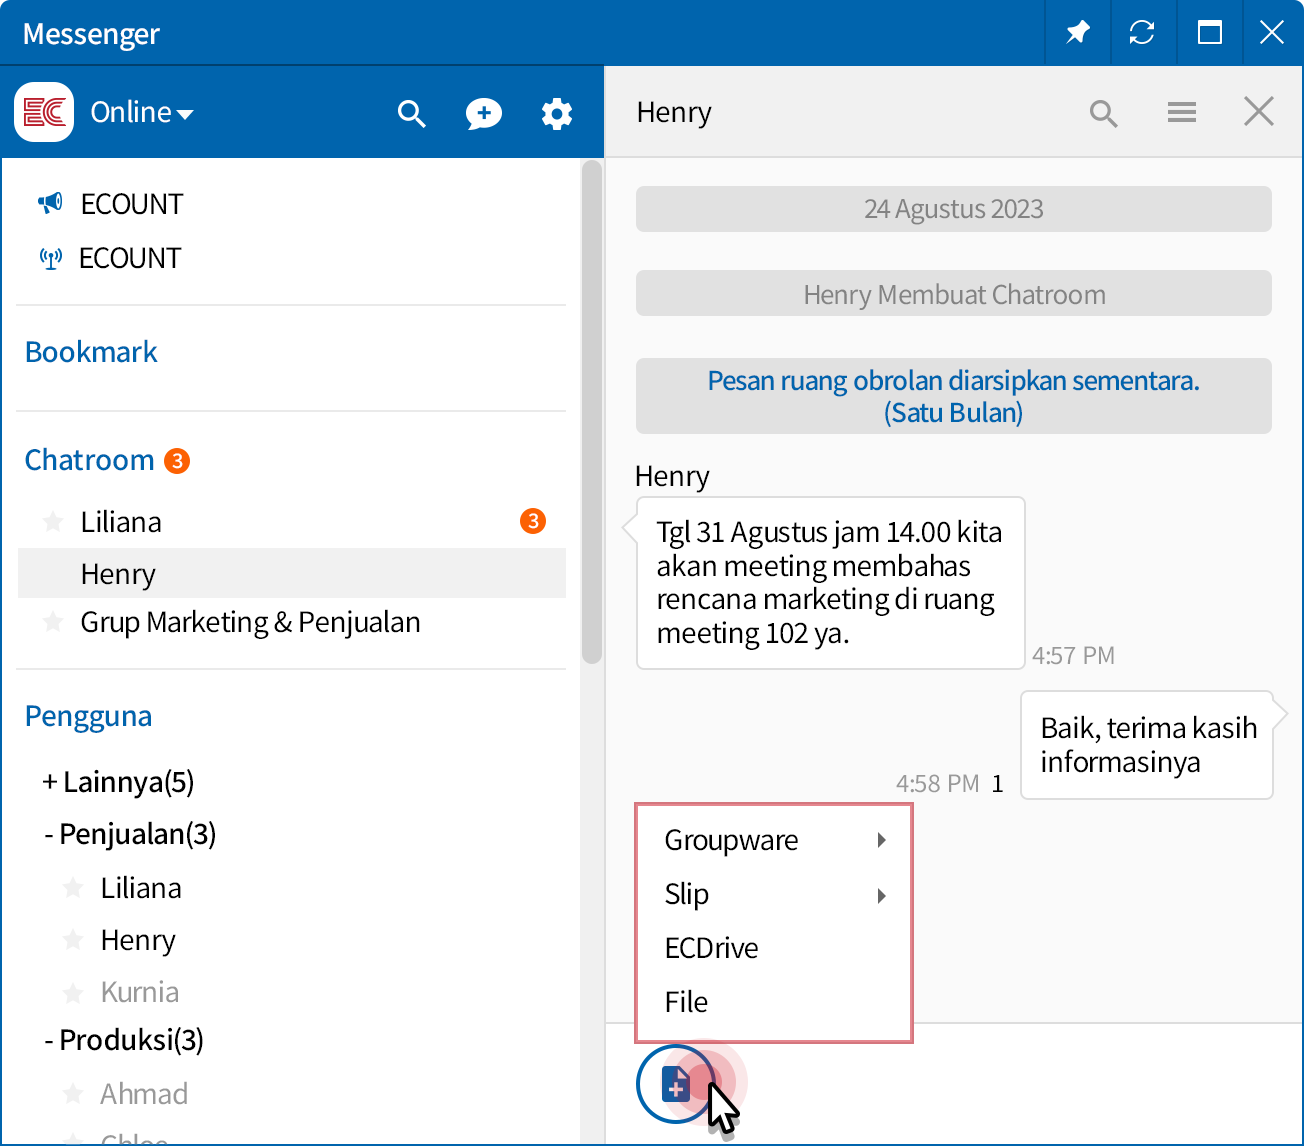
Task: Click the refresh icon in title bar
Action: click(x=1141, y=33)
